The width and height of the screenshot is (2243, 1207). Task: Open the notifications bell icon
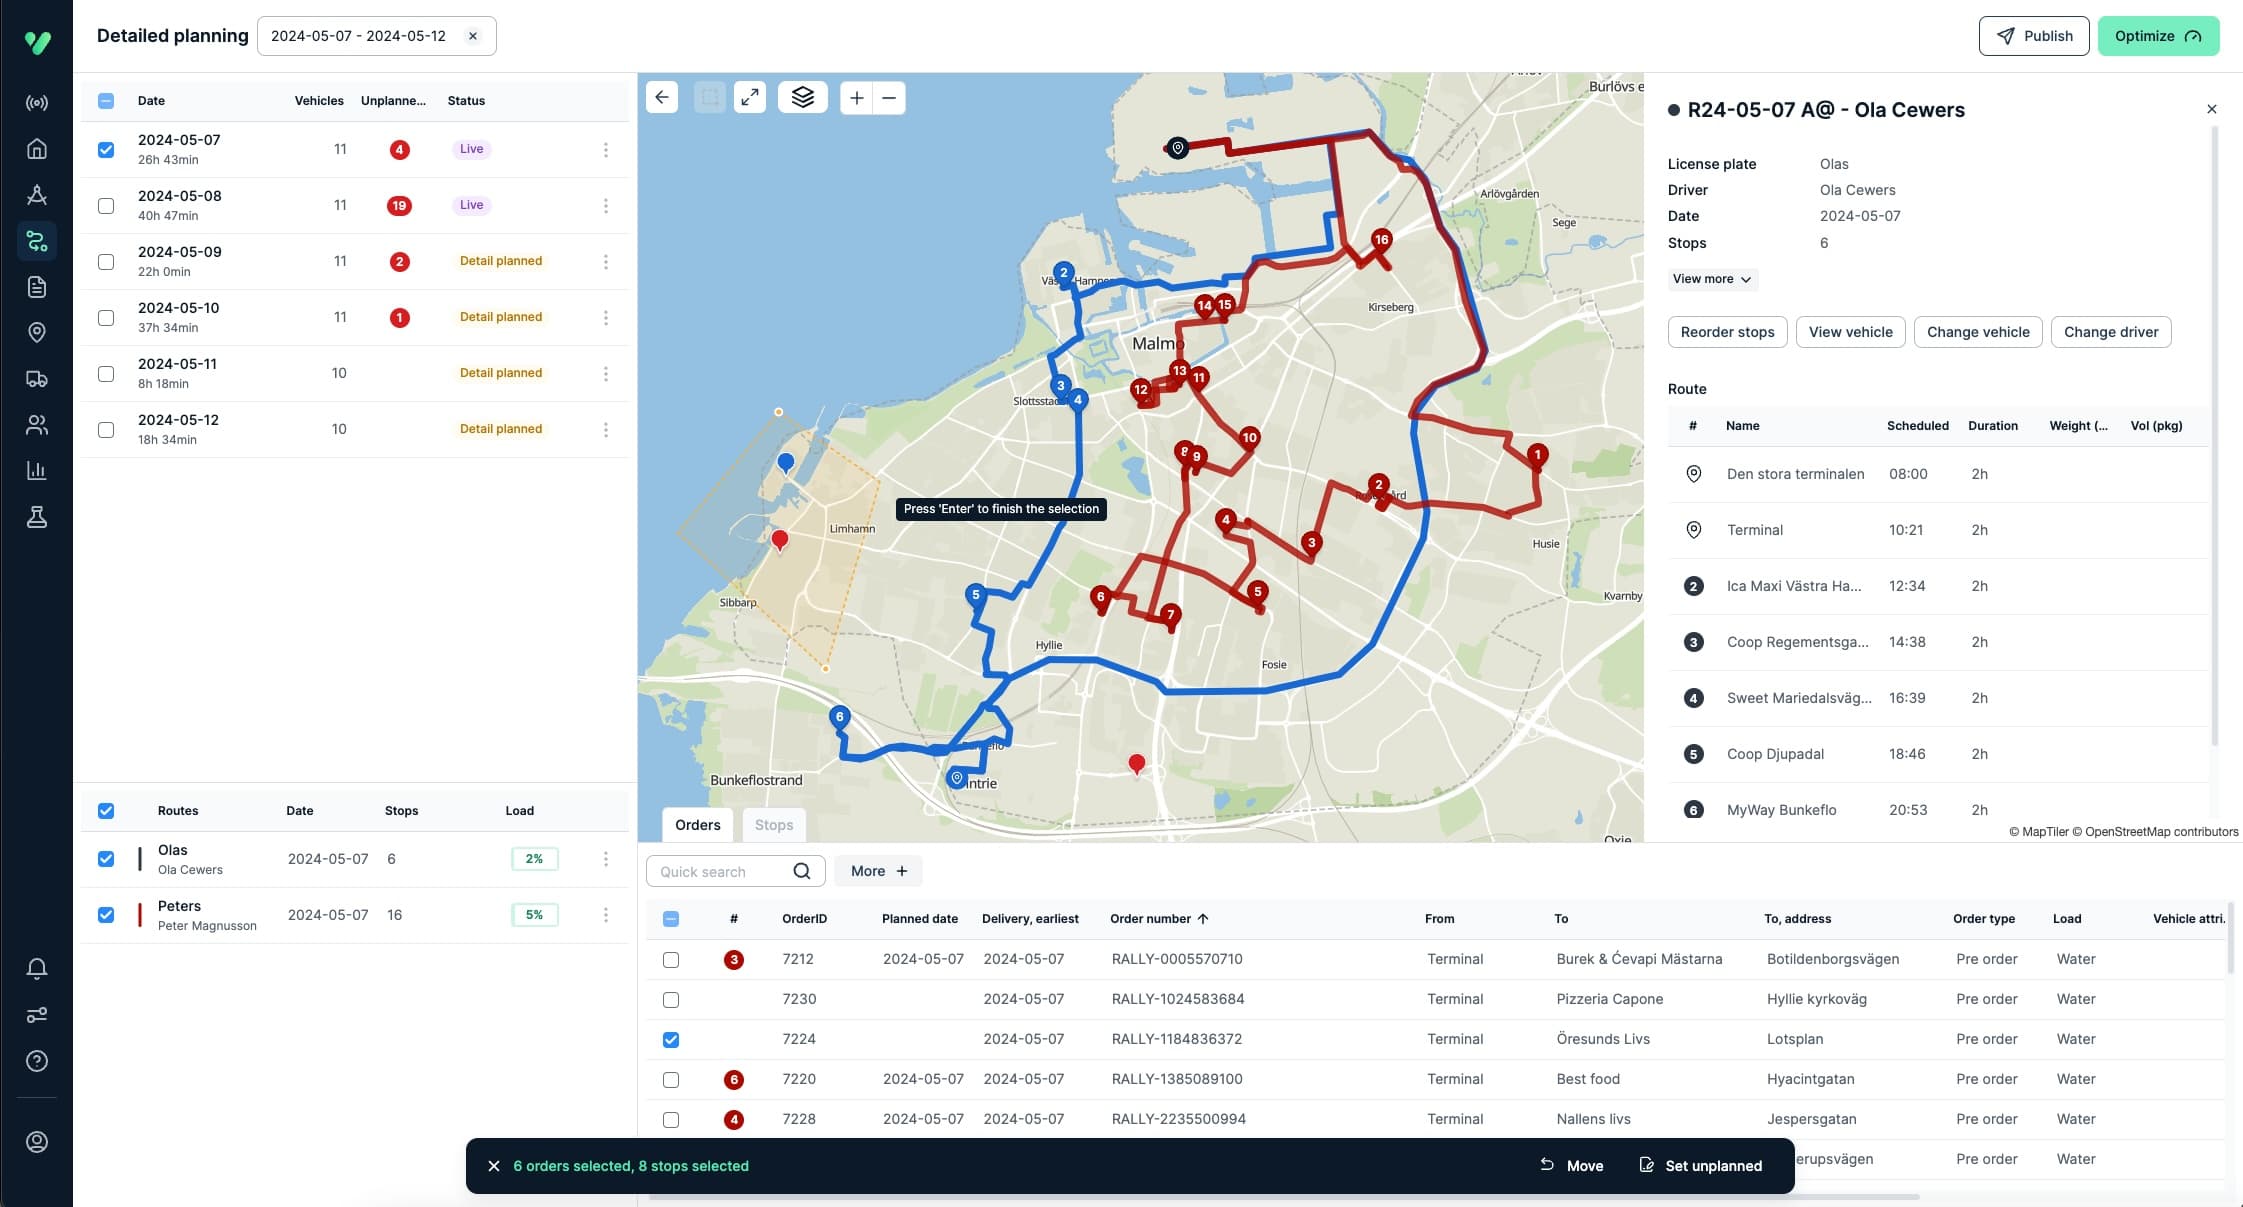[36, 968]
